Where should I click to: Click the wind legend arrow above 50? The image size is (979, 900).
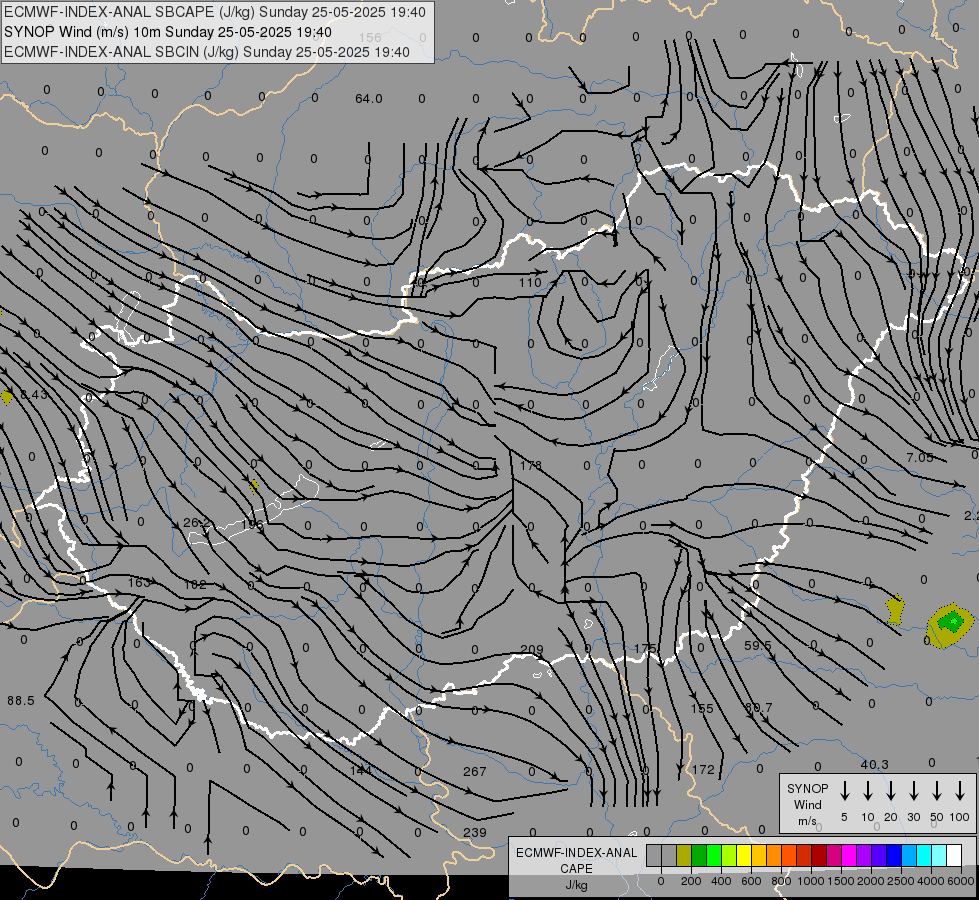[x=937, y=791]
